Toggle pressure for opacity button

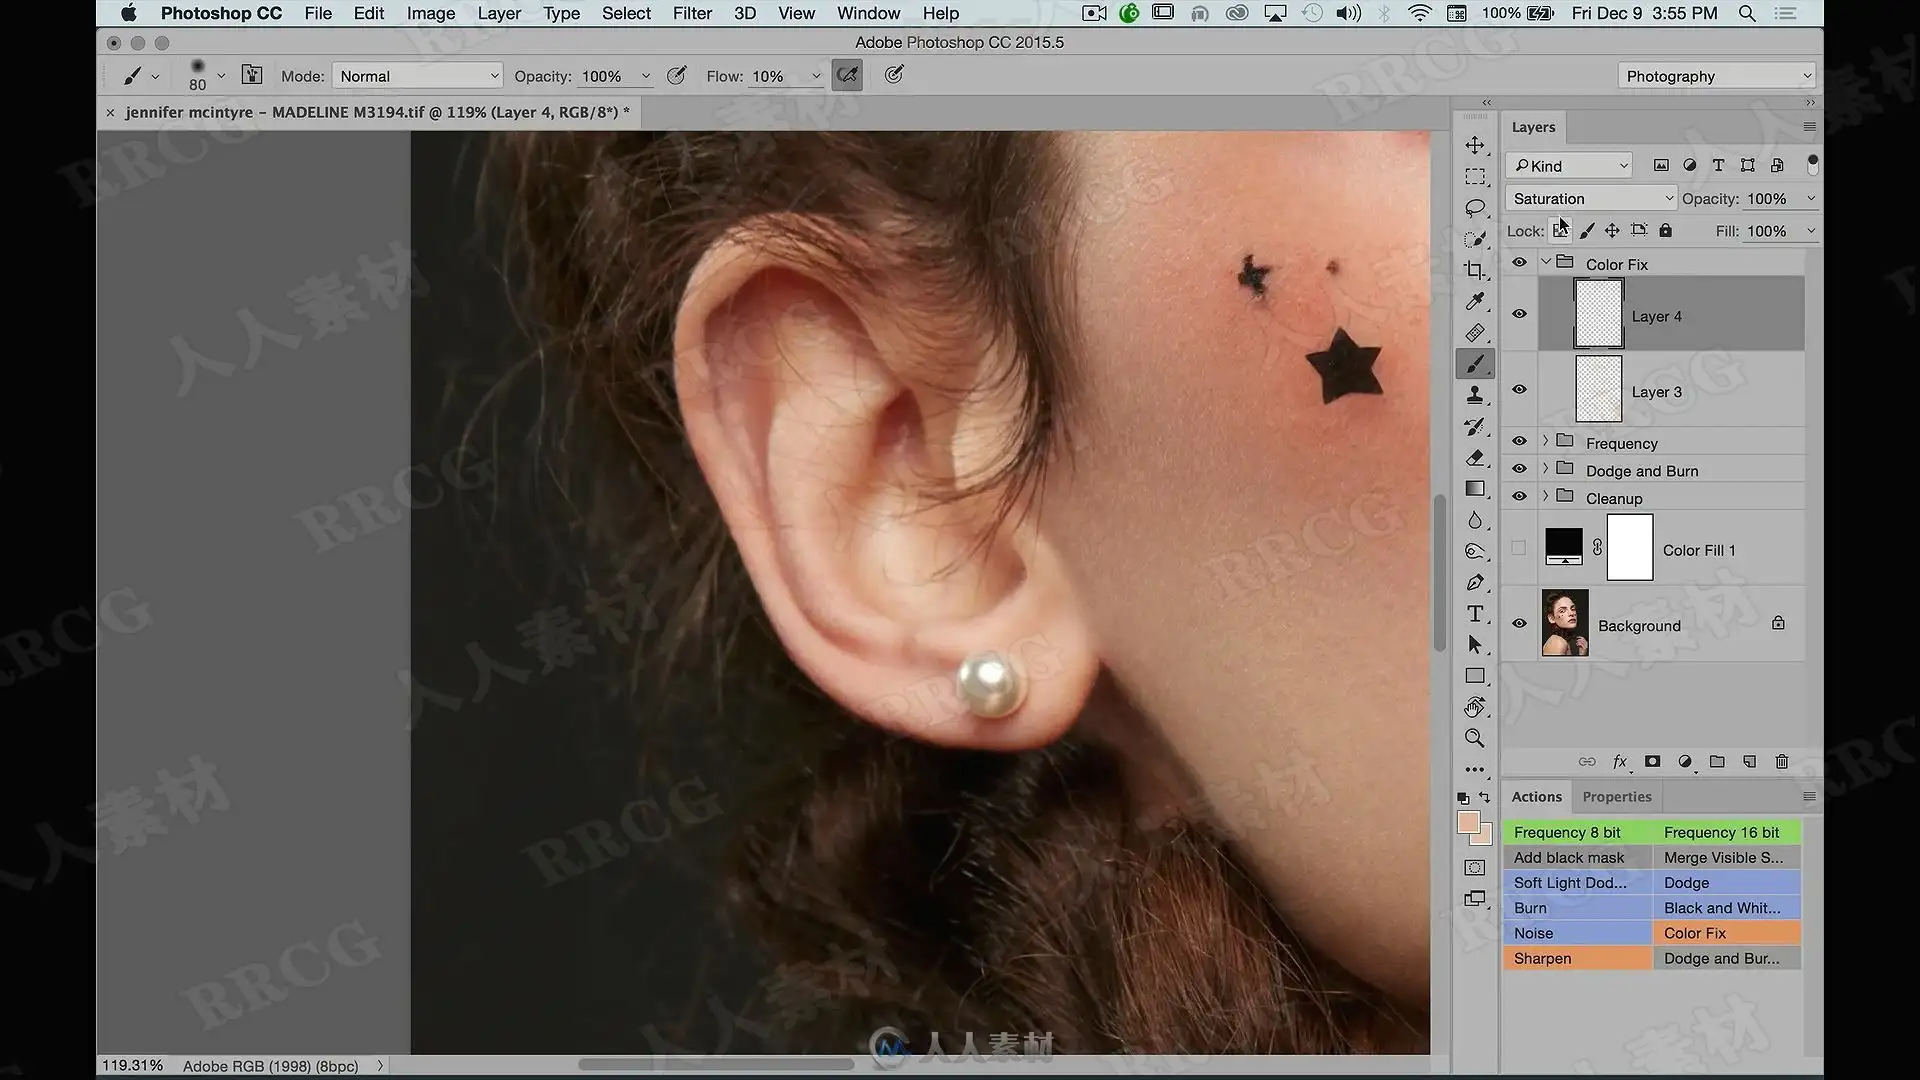pyautogui.click(x=677, y=75)
